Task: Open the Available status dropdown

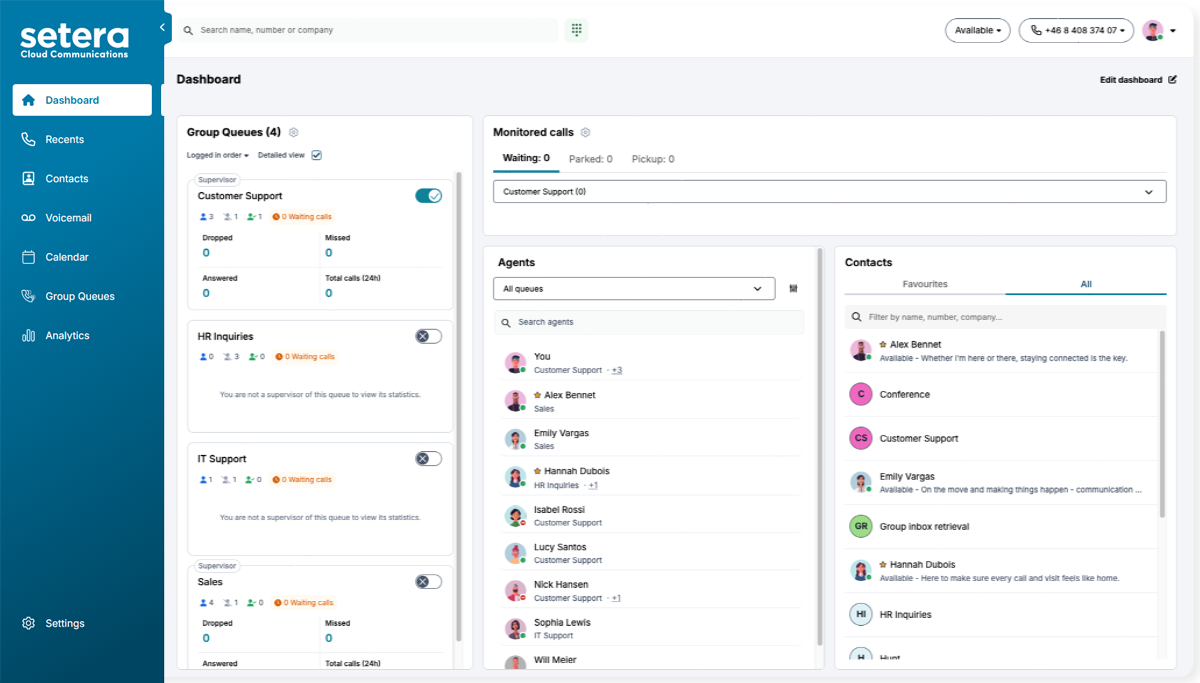Action: [977, 30]
